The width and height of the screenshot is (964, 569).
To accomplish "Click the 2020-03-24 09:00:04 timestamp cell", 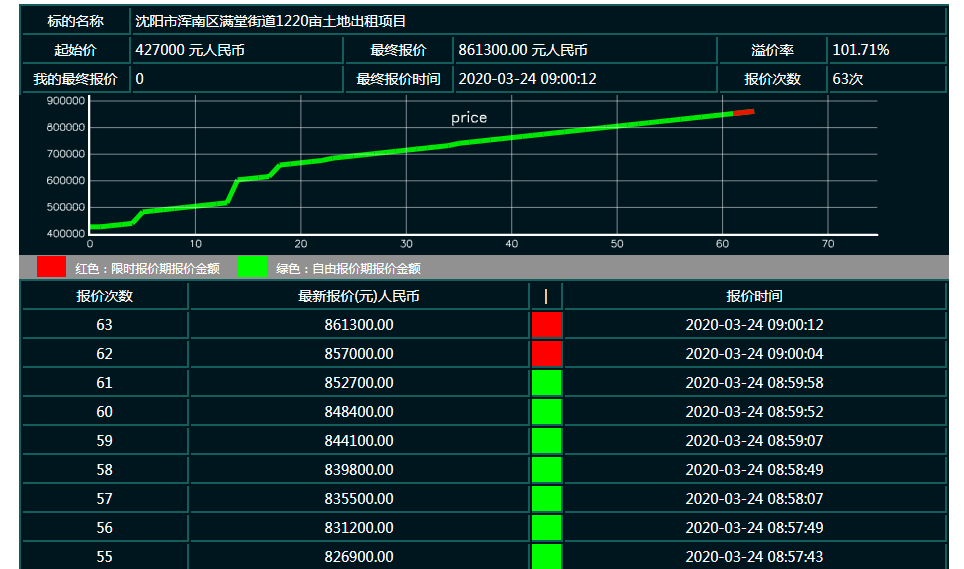I will (754, 354).
